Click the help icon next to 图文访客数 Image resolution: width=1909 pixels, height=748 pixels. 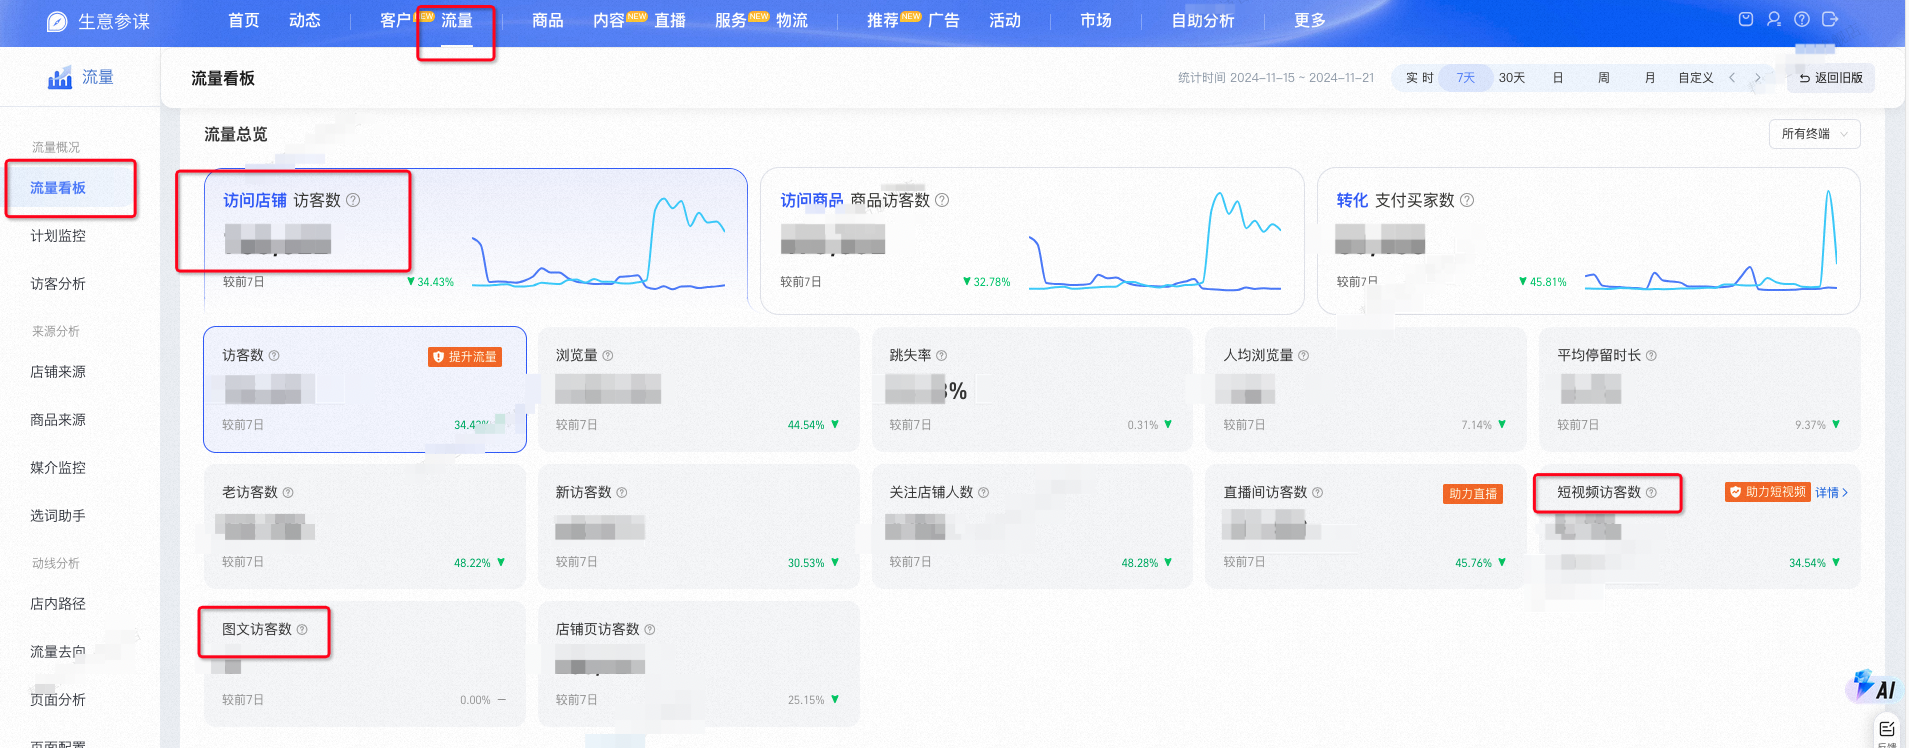coord(302,630)
